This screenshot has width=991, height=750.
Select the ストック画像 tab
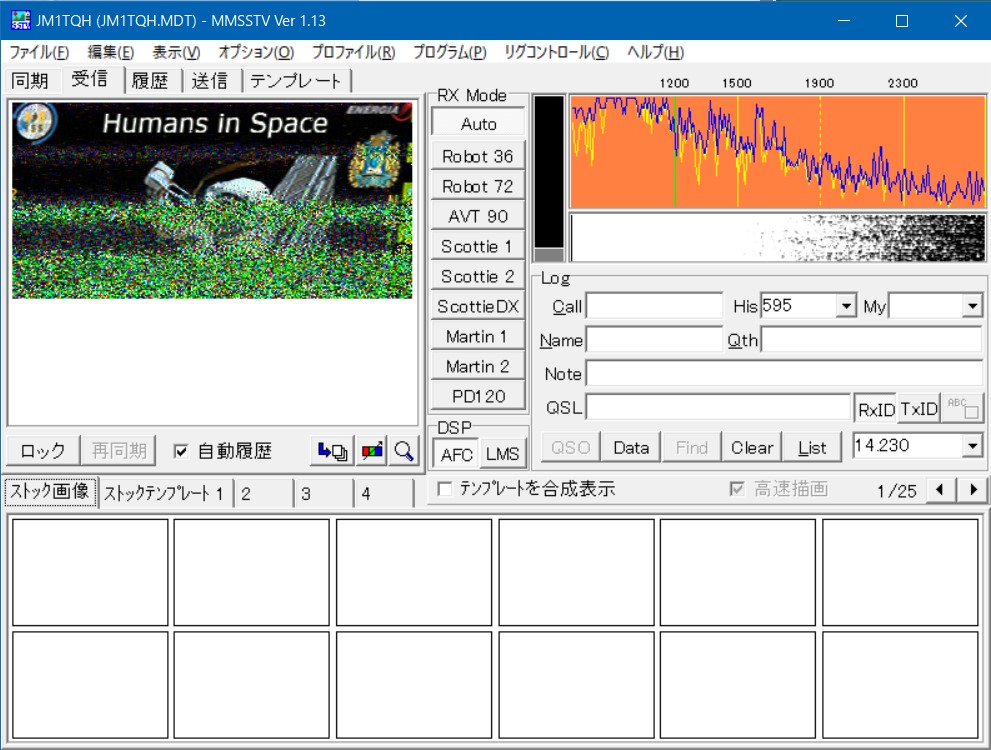[x=50, y=492]
